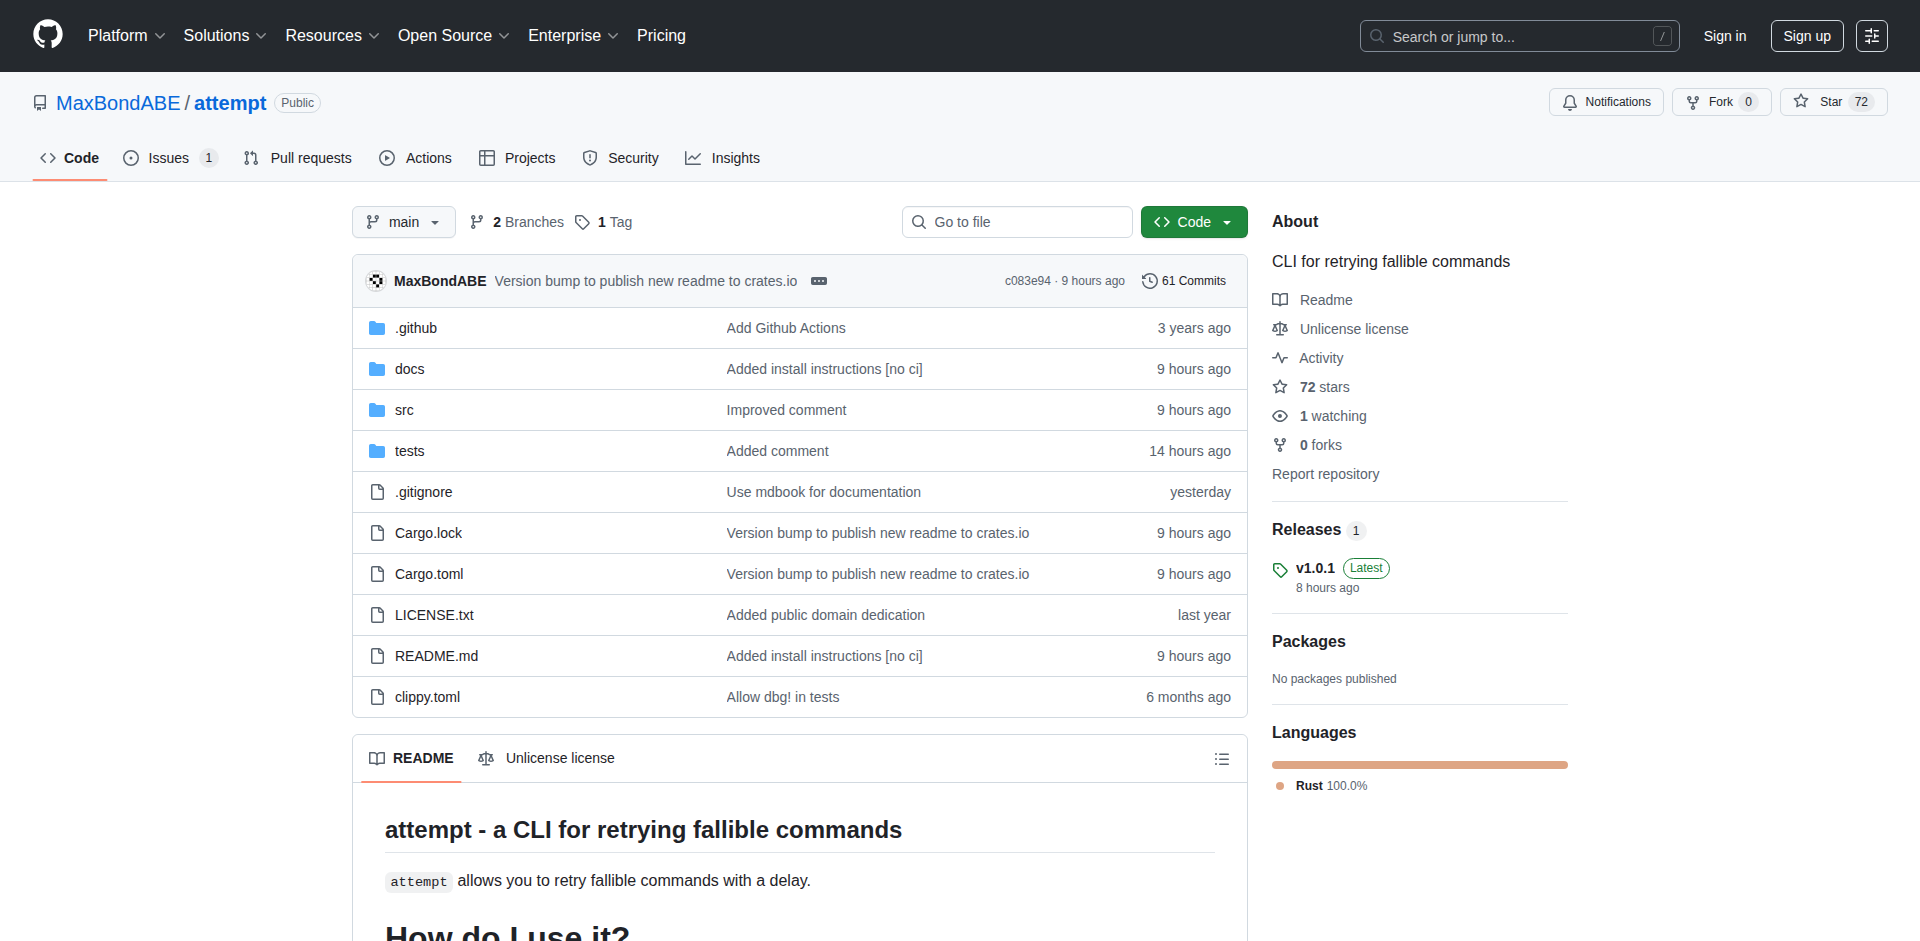Open the main branch selector dropdown
This screenshot has width=1920, height=941.
404,222
